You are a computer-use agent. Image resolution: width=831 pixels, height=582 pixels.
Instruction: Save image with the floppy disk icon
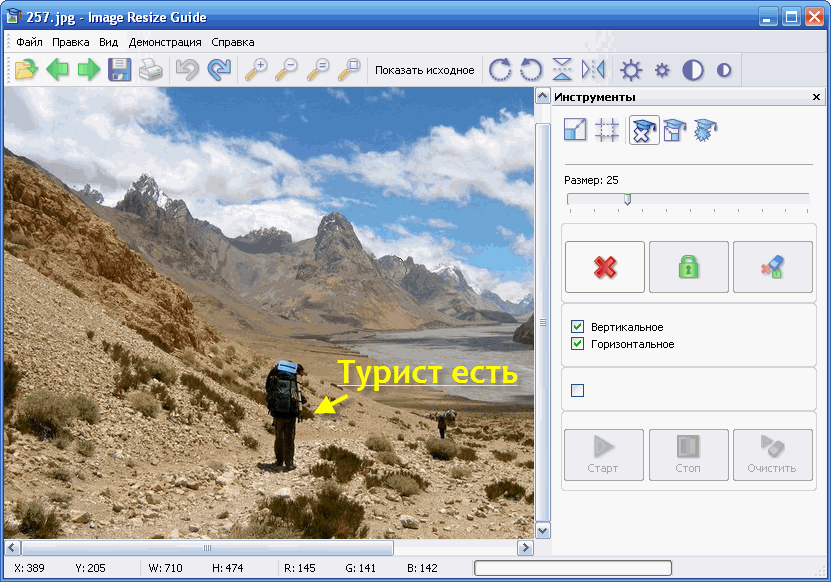(120, 70)
